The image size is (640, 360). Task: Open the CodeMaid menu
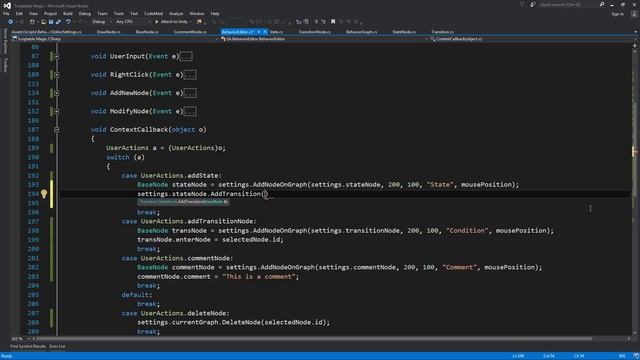(x=153, y=13)
